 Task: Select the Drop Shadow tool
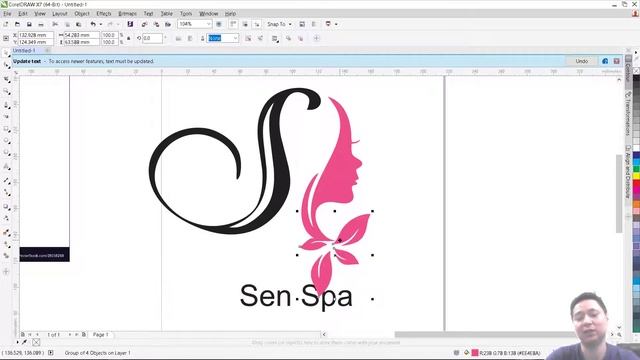pyautogui.click(x=6, y=207)
